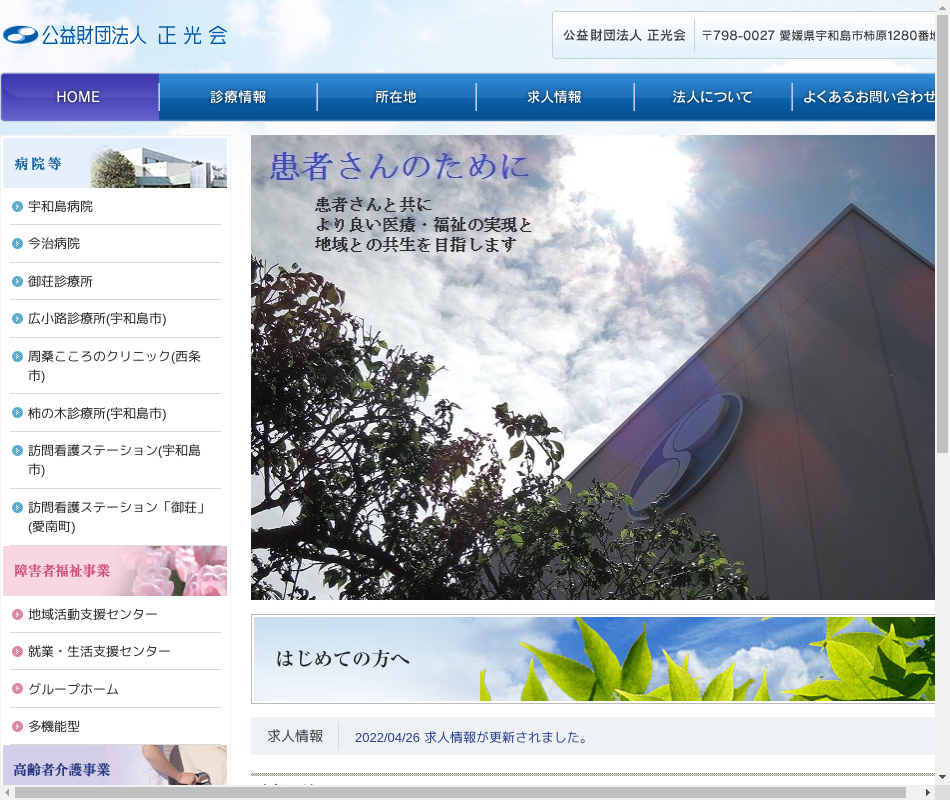Click the bullet icon beside 宇和島病院

pos(17,207)
